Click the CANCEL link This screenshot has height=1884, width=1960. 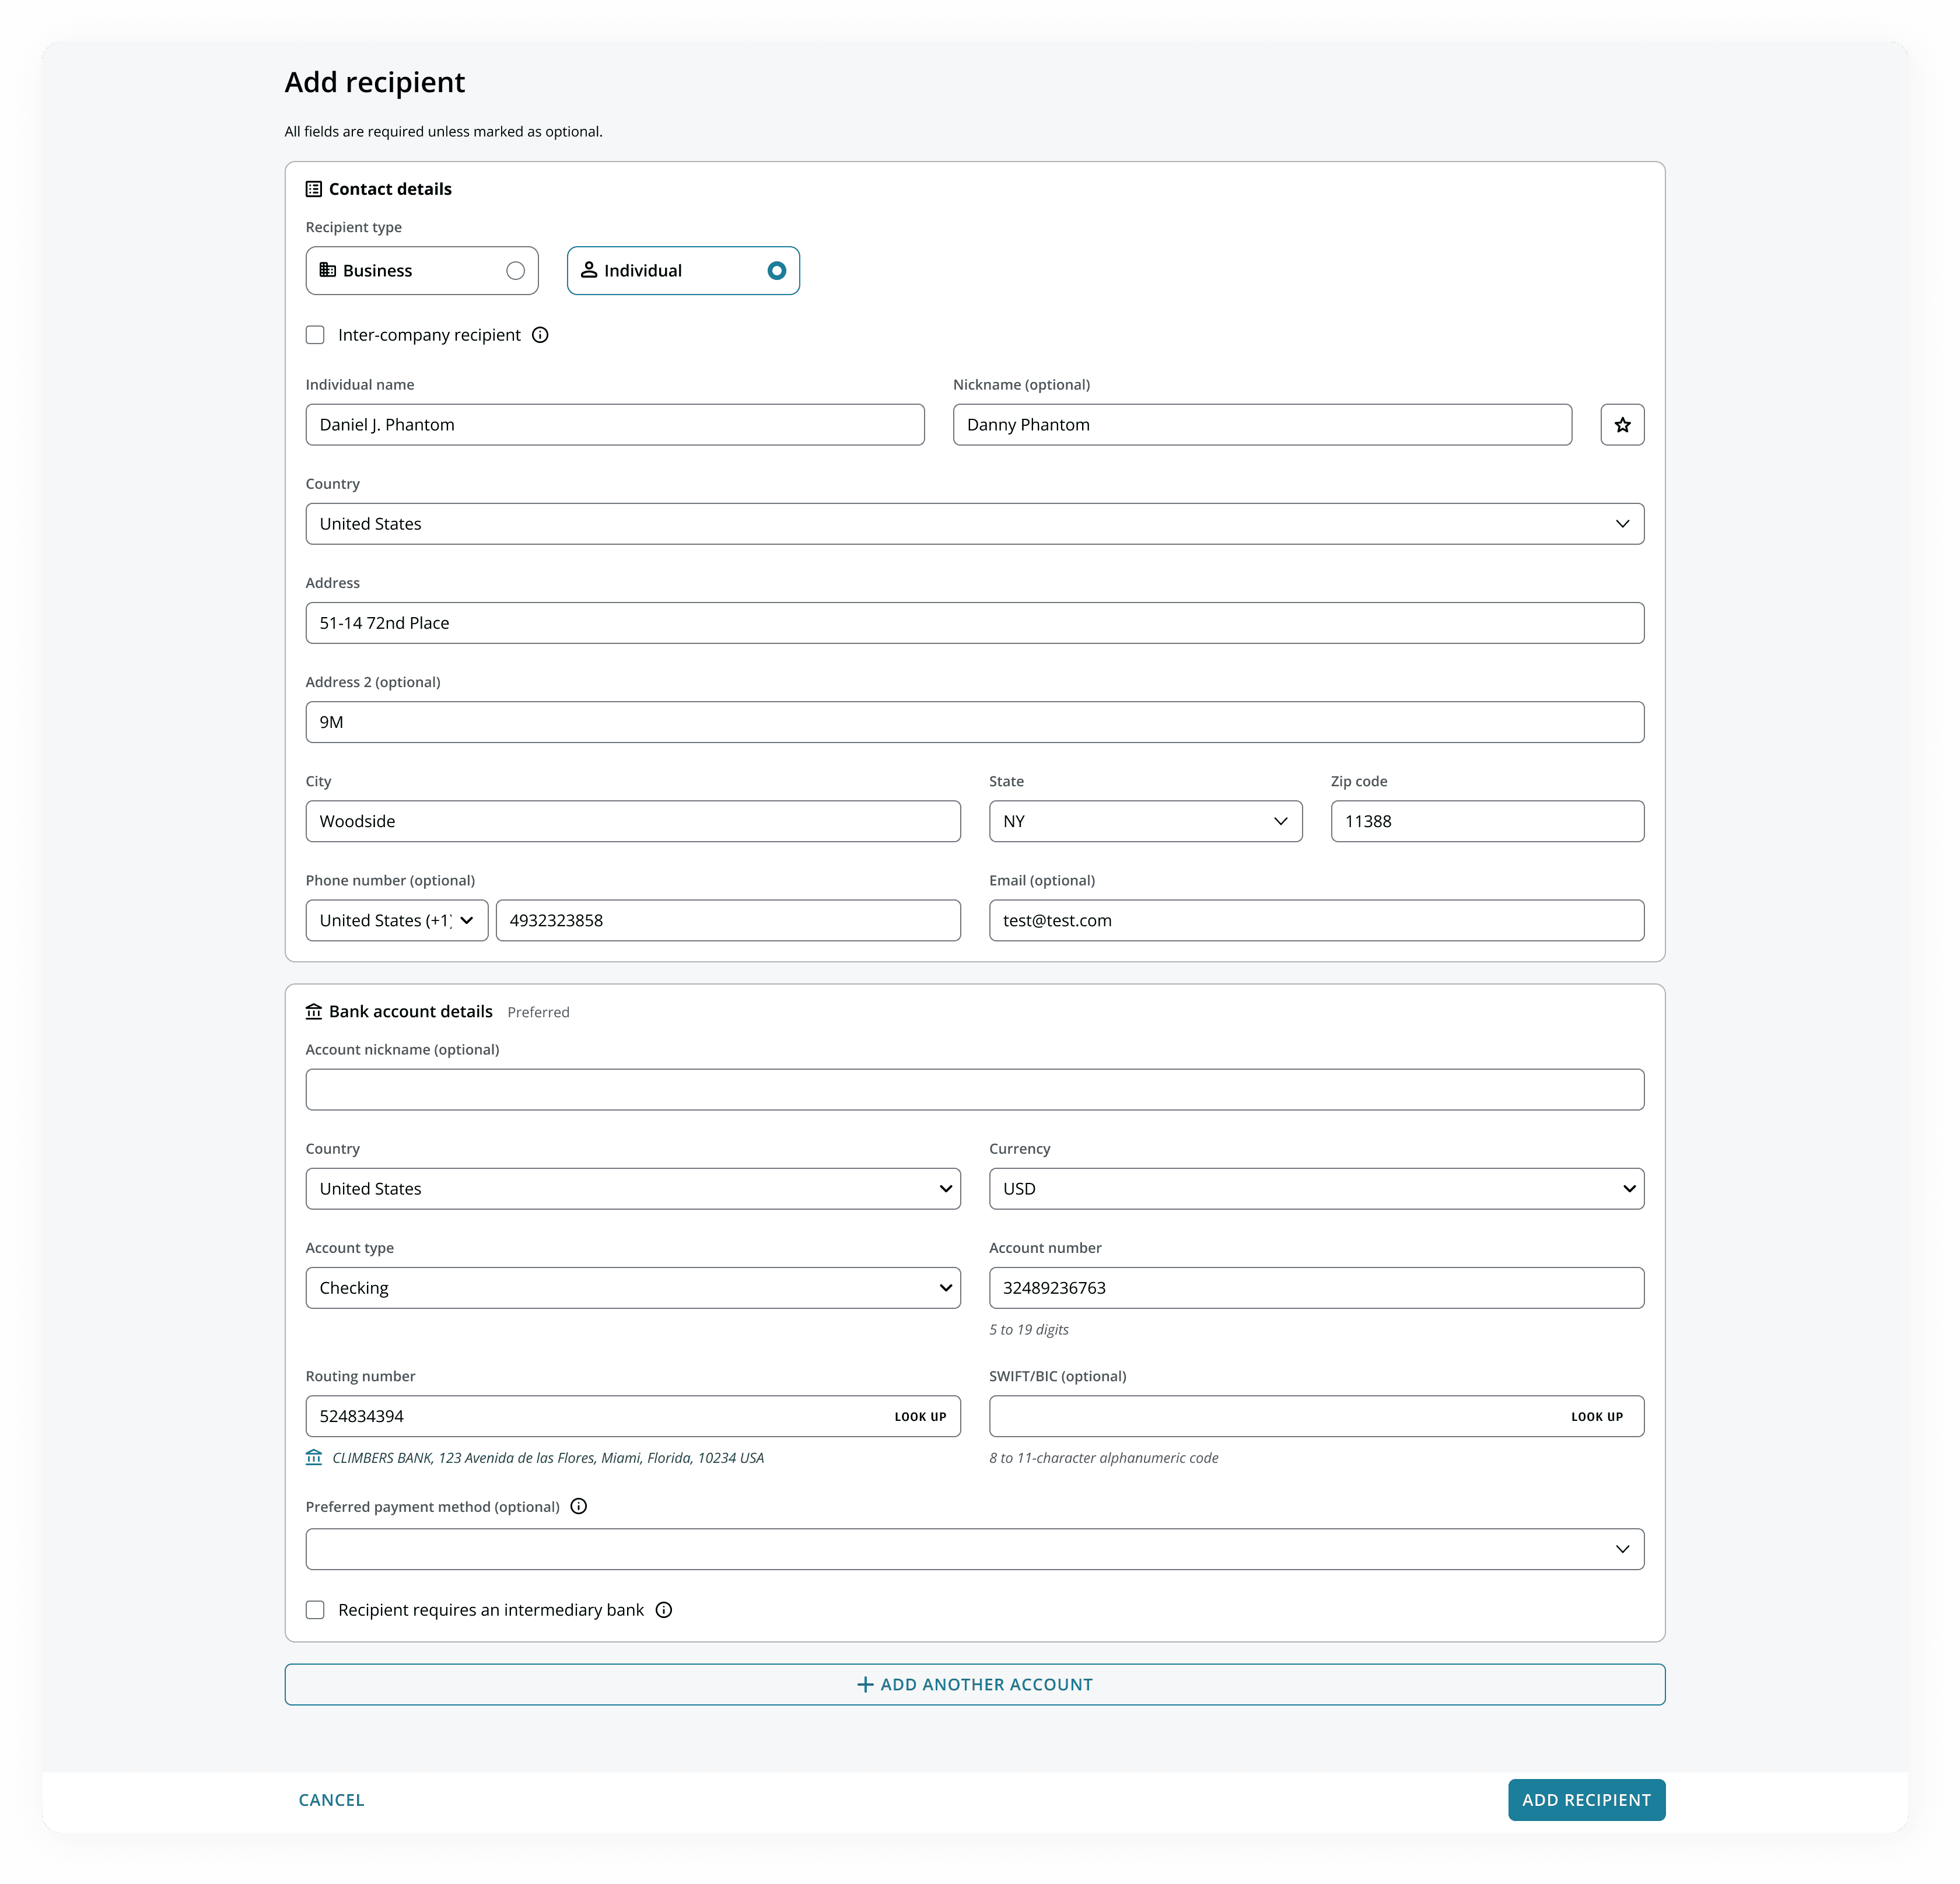point(331,1799)
